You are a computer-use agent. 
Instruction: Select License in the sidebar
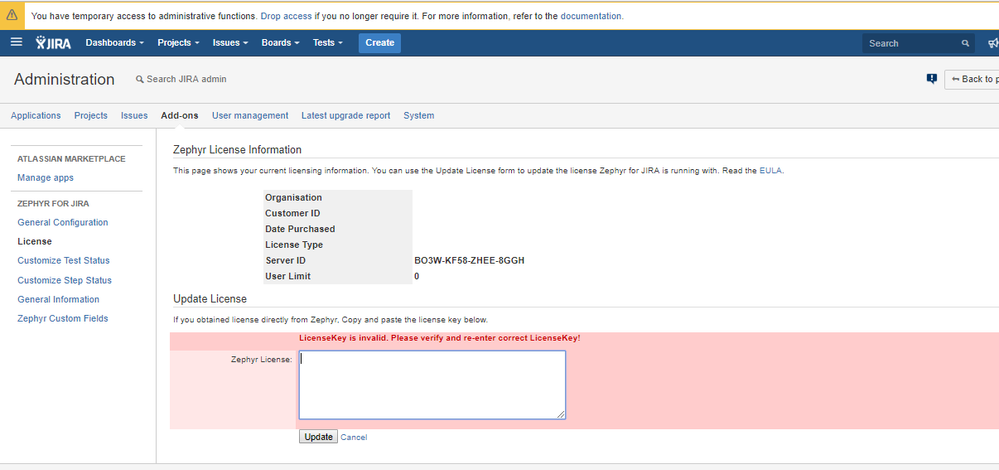pyautogui.click(x=35, y=241)
